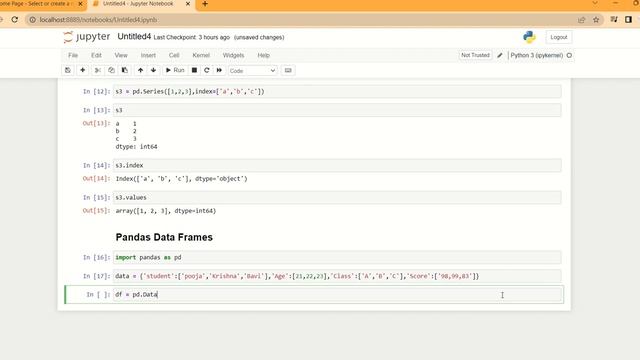Click the Python 3 (ipykernel) label
This screenshot has height=360, width=640.
[536, 55]
